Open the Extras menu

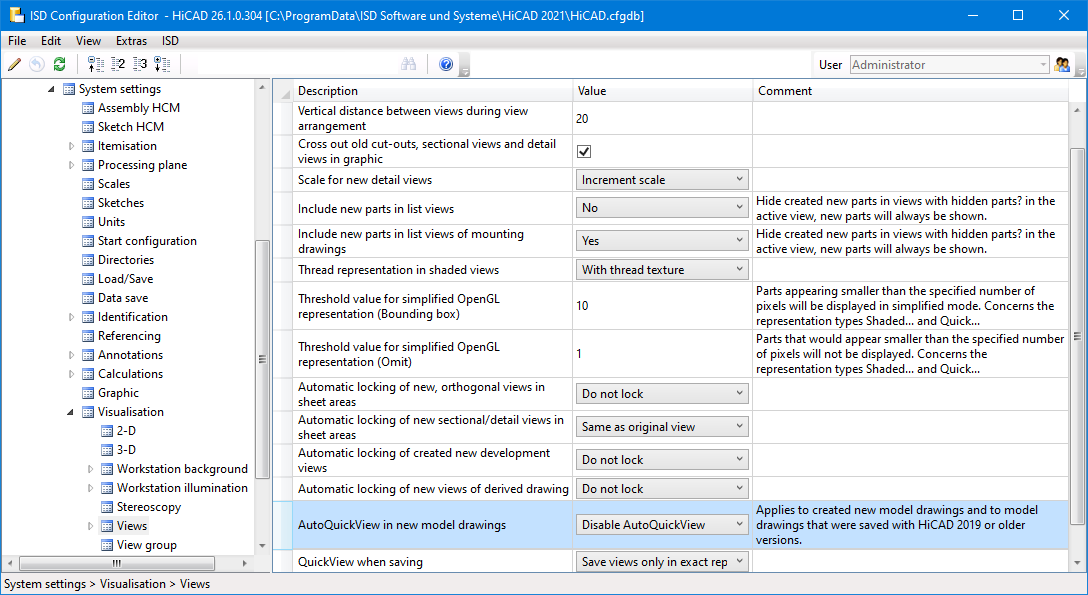pyautogui.click(x=131, y=41)
